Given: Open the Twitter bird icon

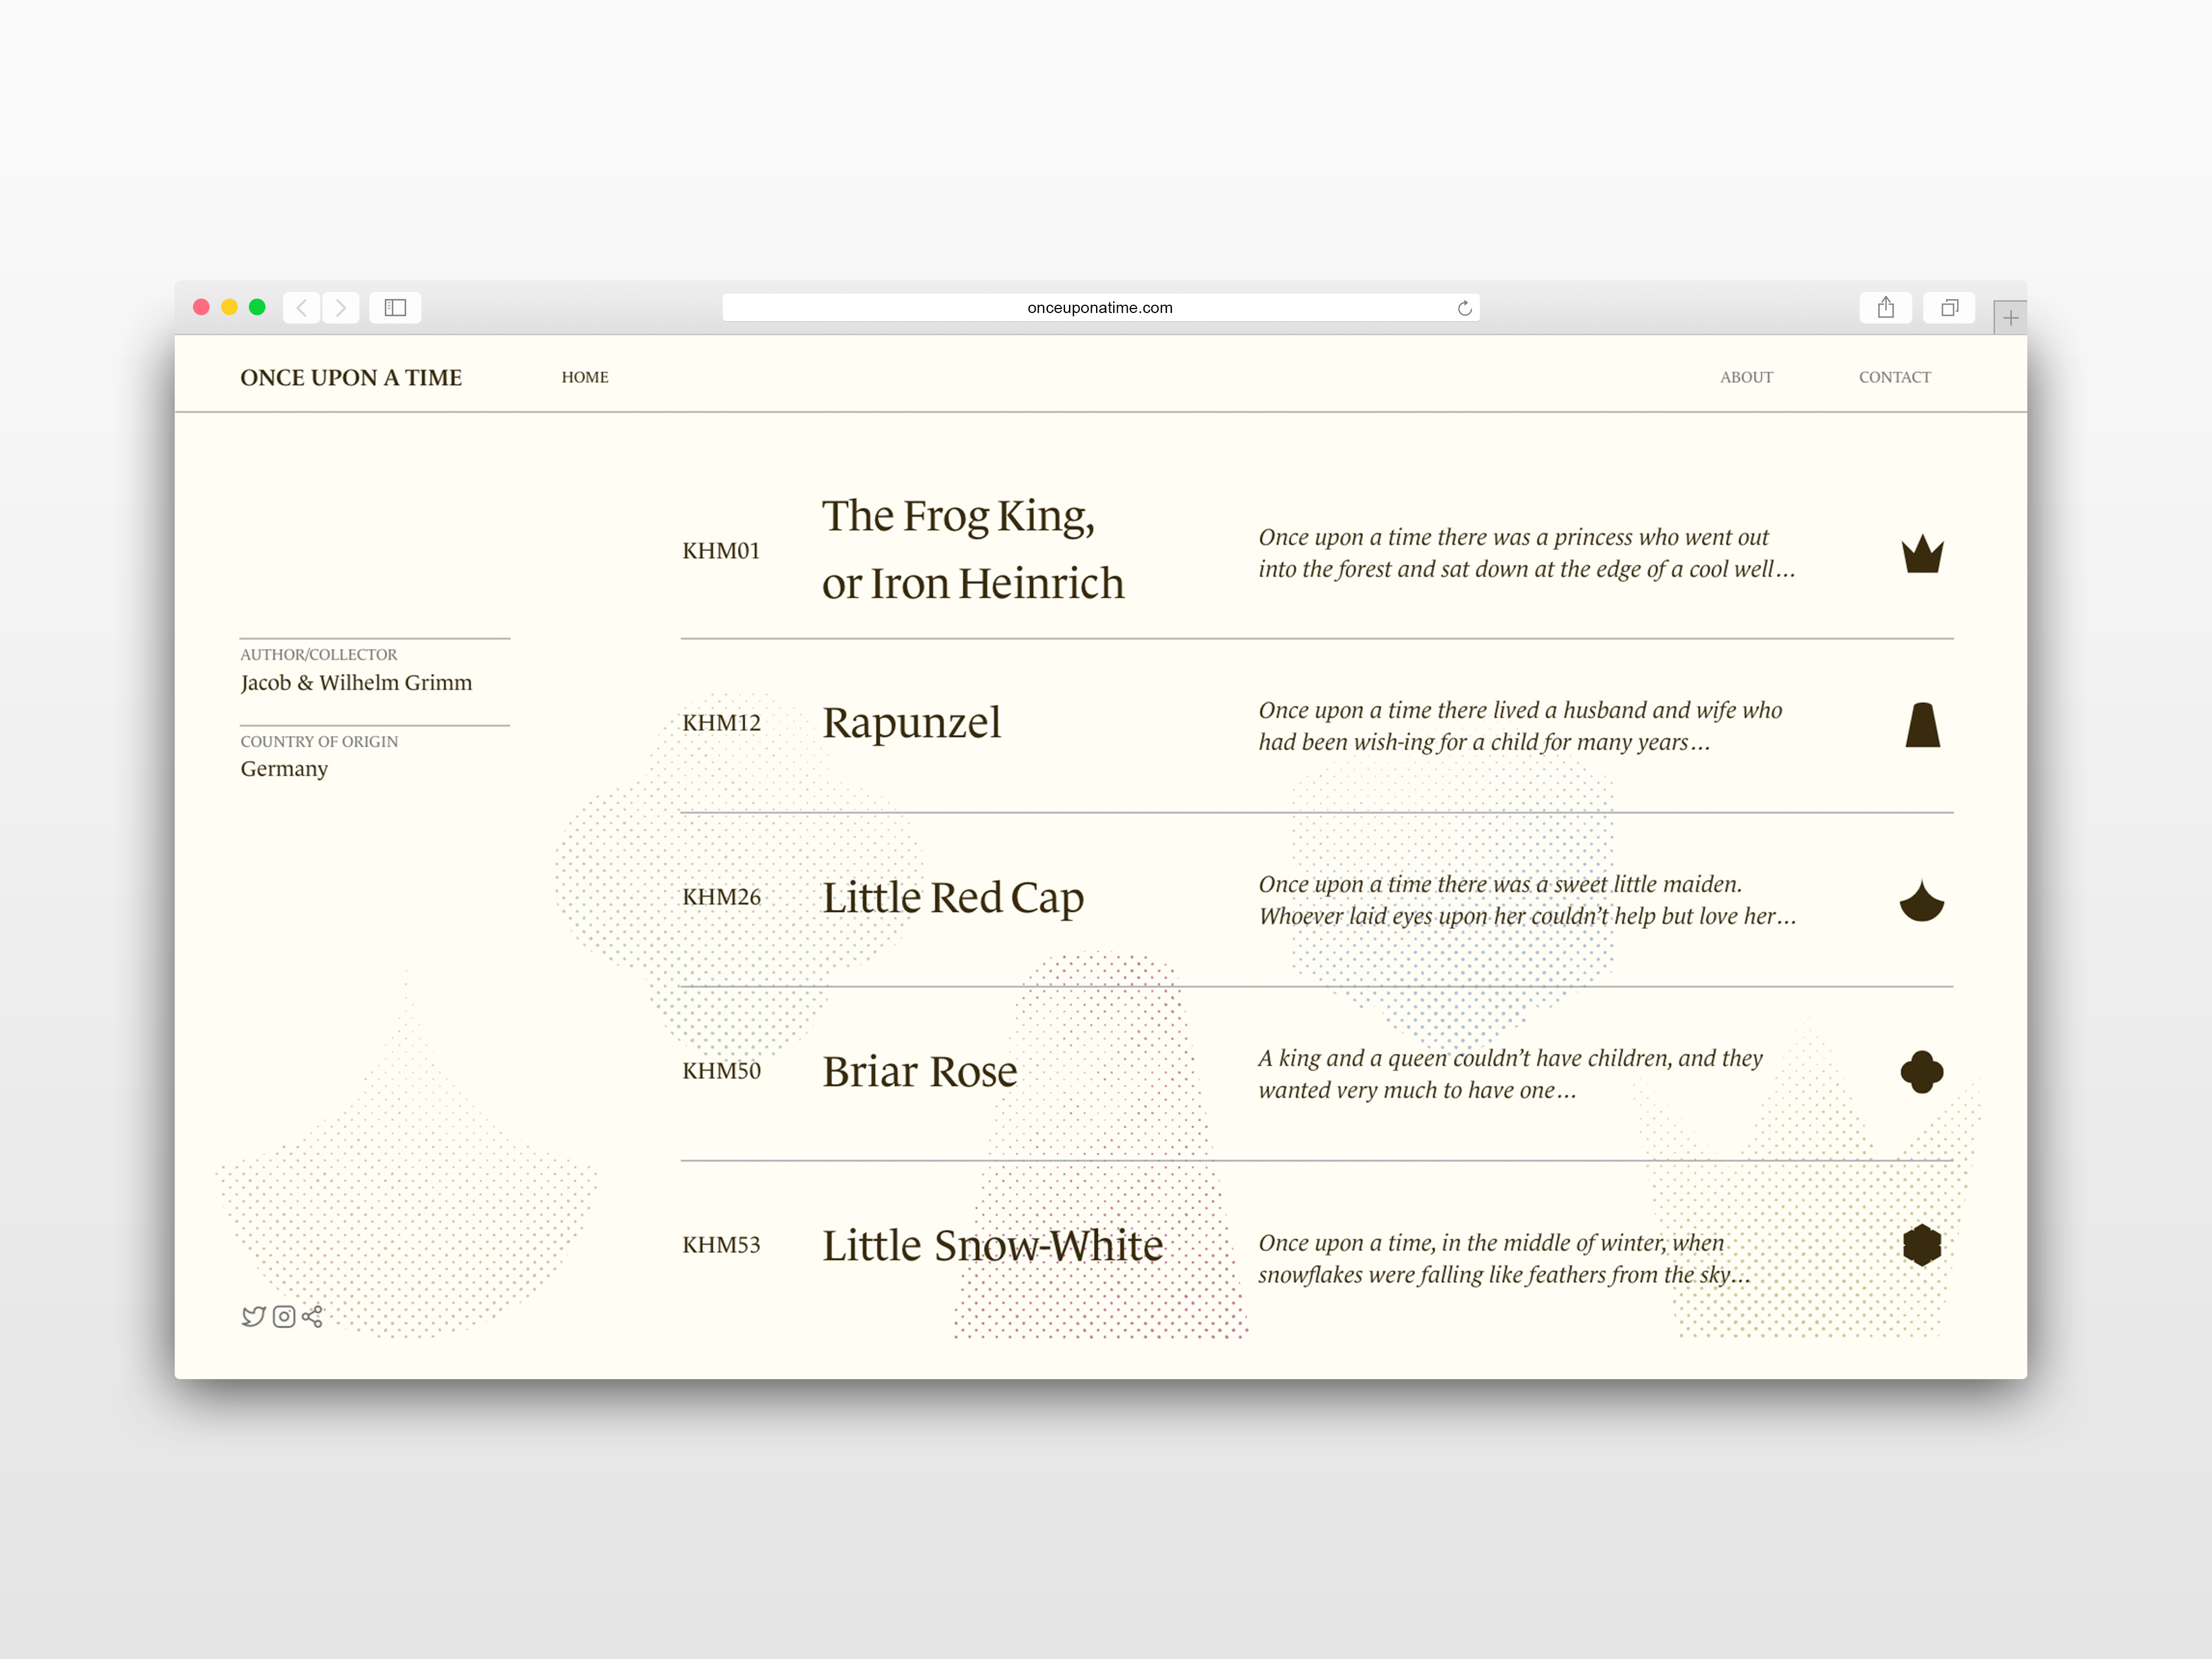Looking at the screenshot, I should pos(253,1316).
